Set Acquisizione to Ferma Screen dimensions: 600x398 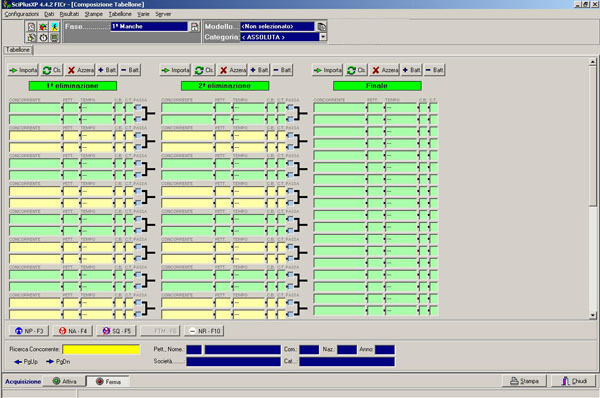tap(108, 382)
